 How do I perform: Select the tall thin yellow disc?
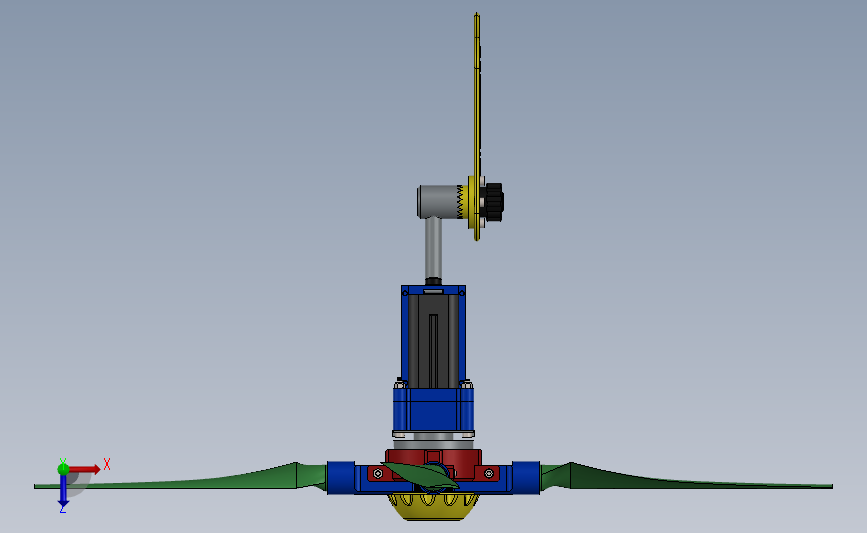(x=477, y=127)
